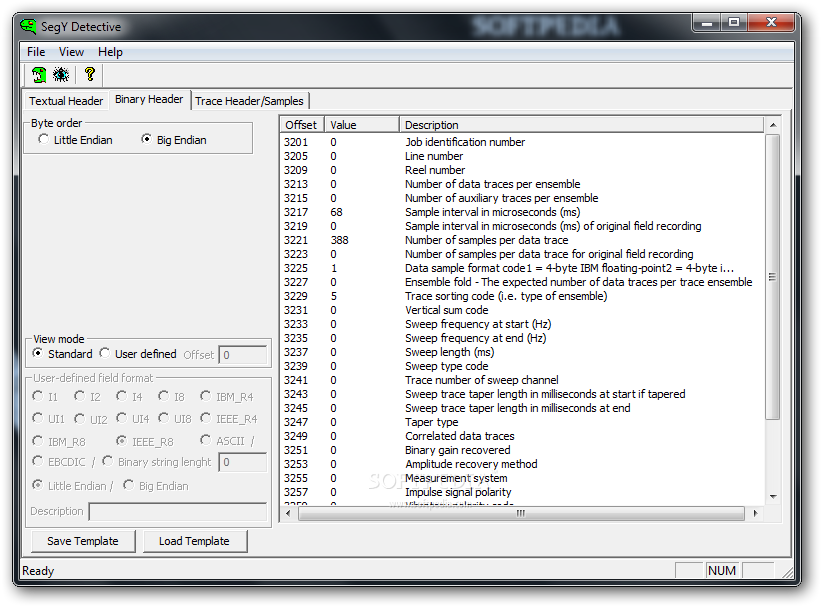Click the horizontal scrollbar left arrow

[x=288, y=513]
